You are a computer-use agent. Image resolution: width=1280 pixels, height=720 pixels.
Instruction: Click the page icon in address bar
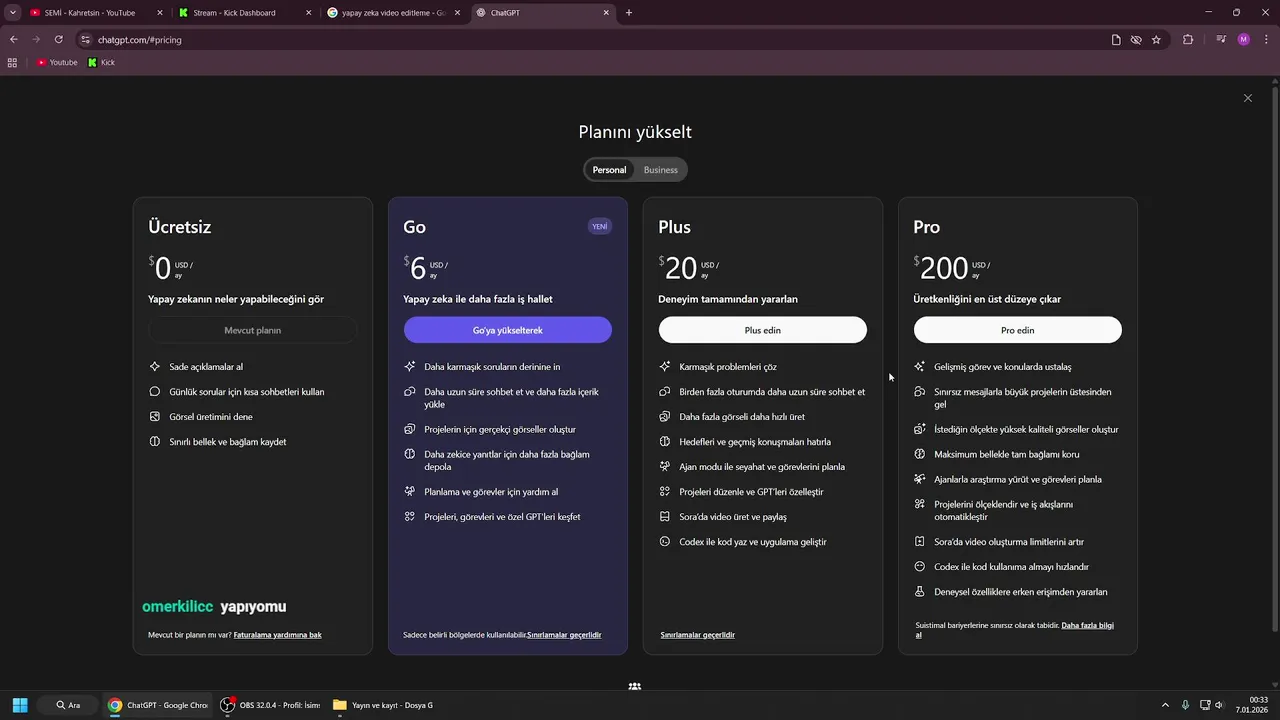click(x=1116, y=40)
